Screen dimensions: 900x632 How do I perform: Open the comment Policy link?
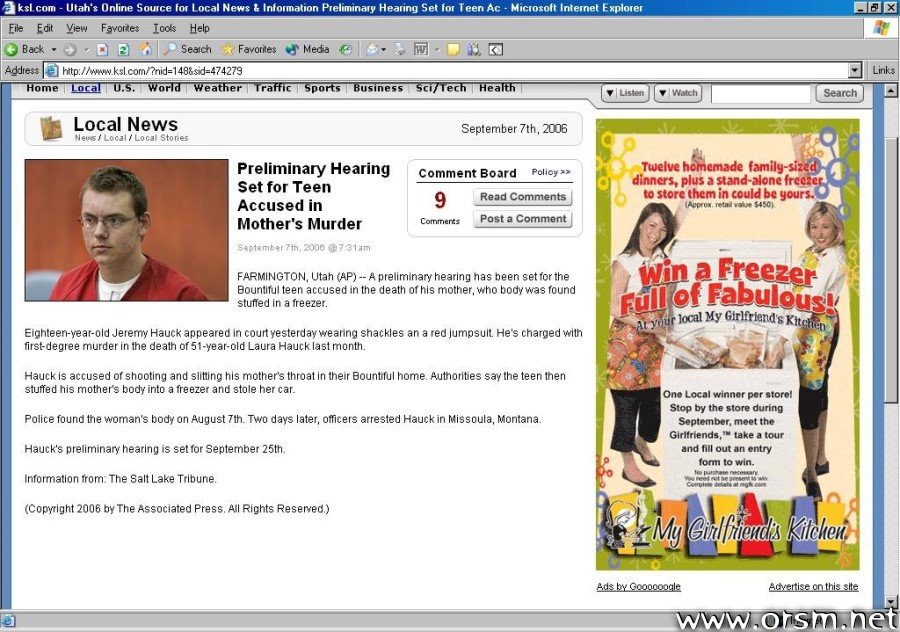(550, 172)
